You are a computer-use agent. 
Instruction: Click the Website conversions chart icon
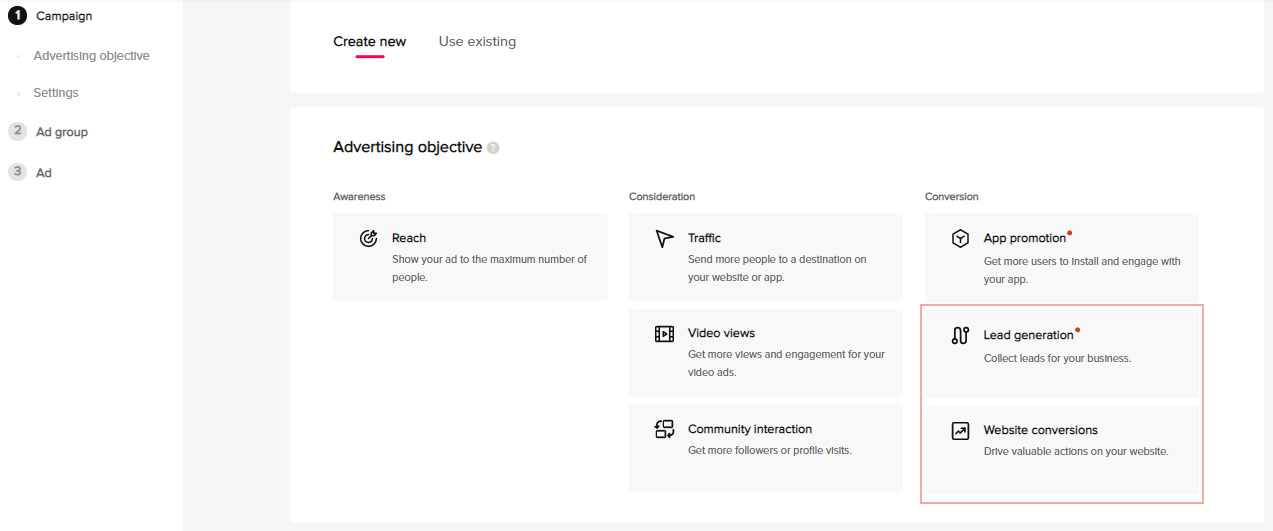tap(960, 430)
